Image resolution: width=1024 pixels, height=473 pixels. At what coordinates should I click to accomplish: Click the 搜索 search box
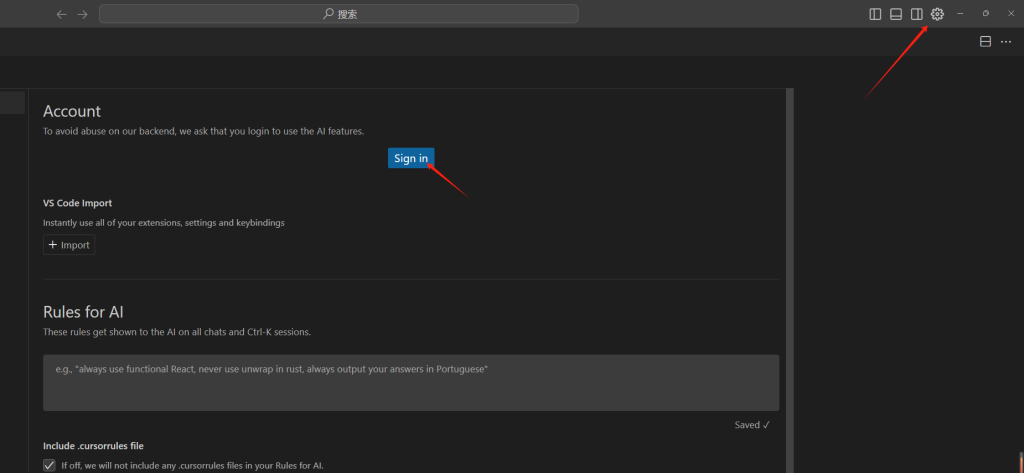338,14
